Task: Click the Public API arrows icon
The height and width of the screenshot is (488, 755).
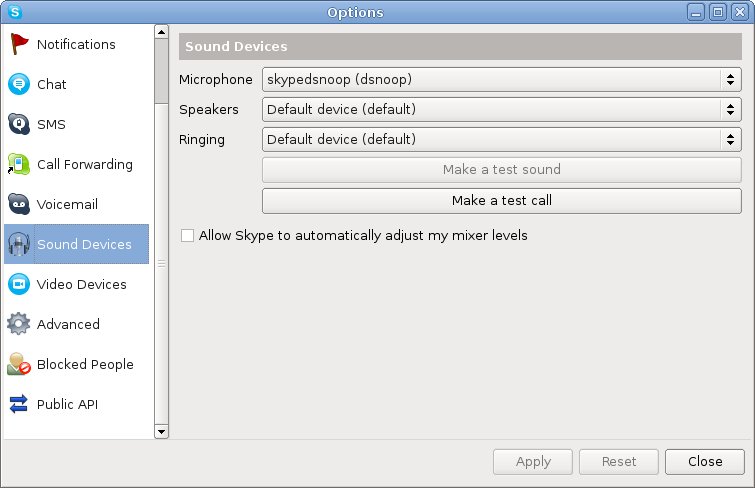Action: tap(19, 404)
